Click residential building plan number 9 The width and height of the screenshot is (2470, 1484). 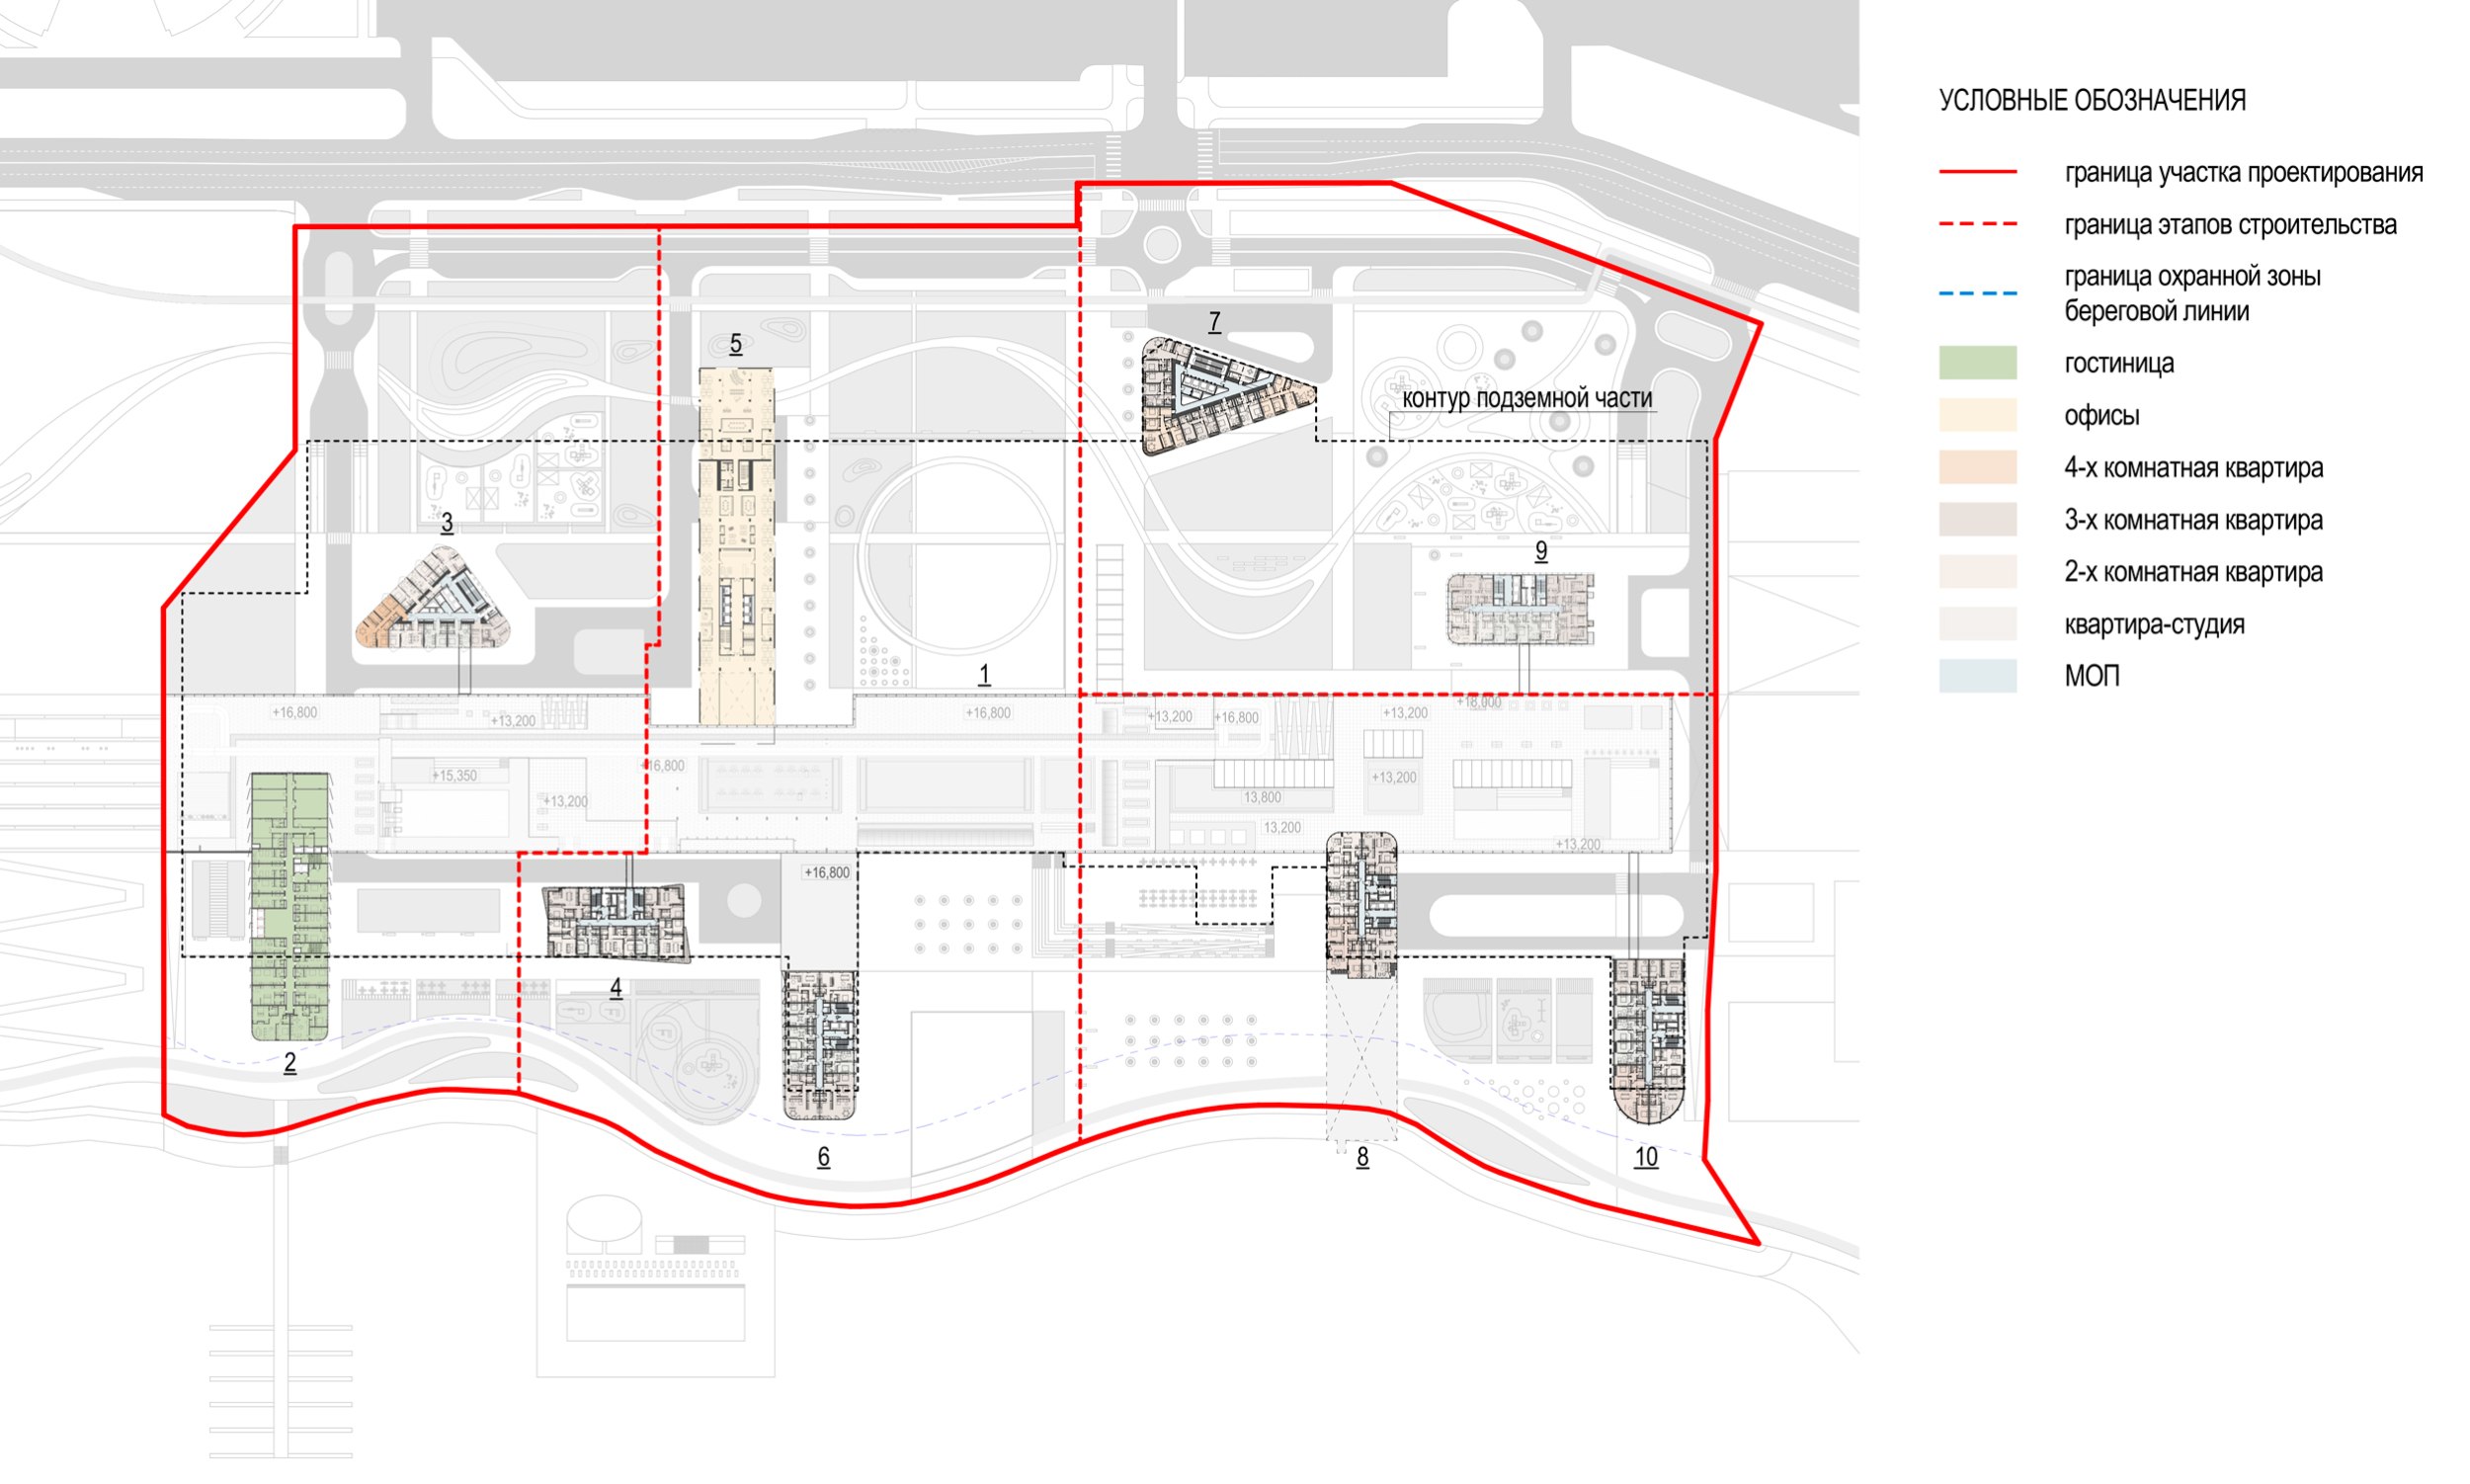pyautogui.click(x=1519, y=609)
